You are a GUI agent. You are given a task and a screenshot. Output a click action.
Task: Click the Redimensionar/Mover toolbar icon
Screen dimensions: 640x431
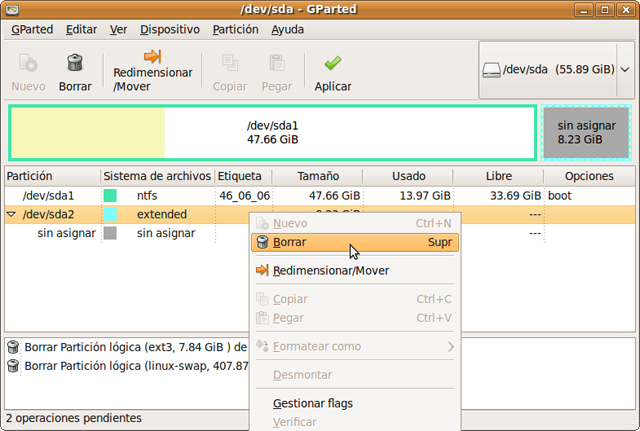(x=152, y=57)
